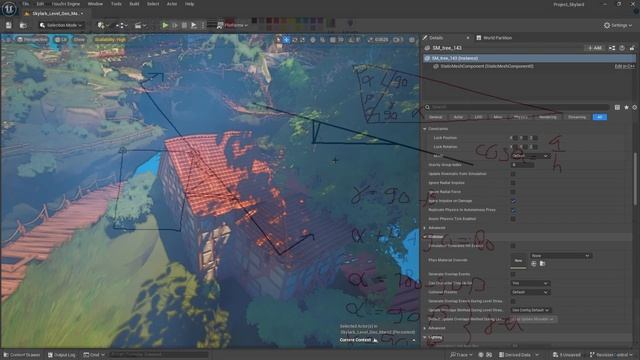Open the Blueprints toolbar icon
Screen dimensions: 640x360
tap(121, 25)
